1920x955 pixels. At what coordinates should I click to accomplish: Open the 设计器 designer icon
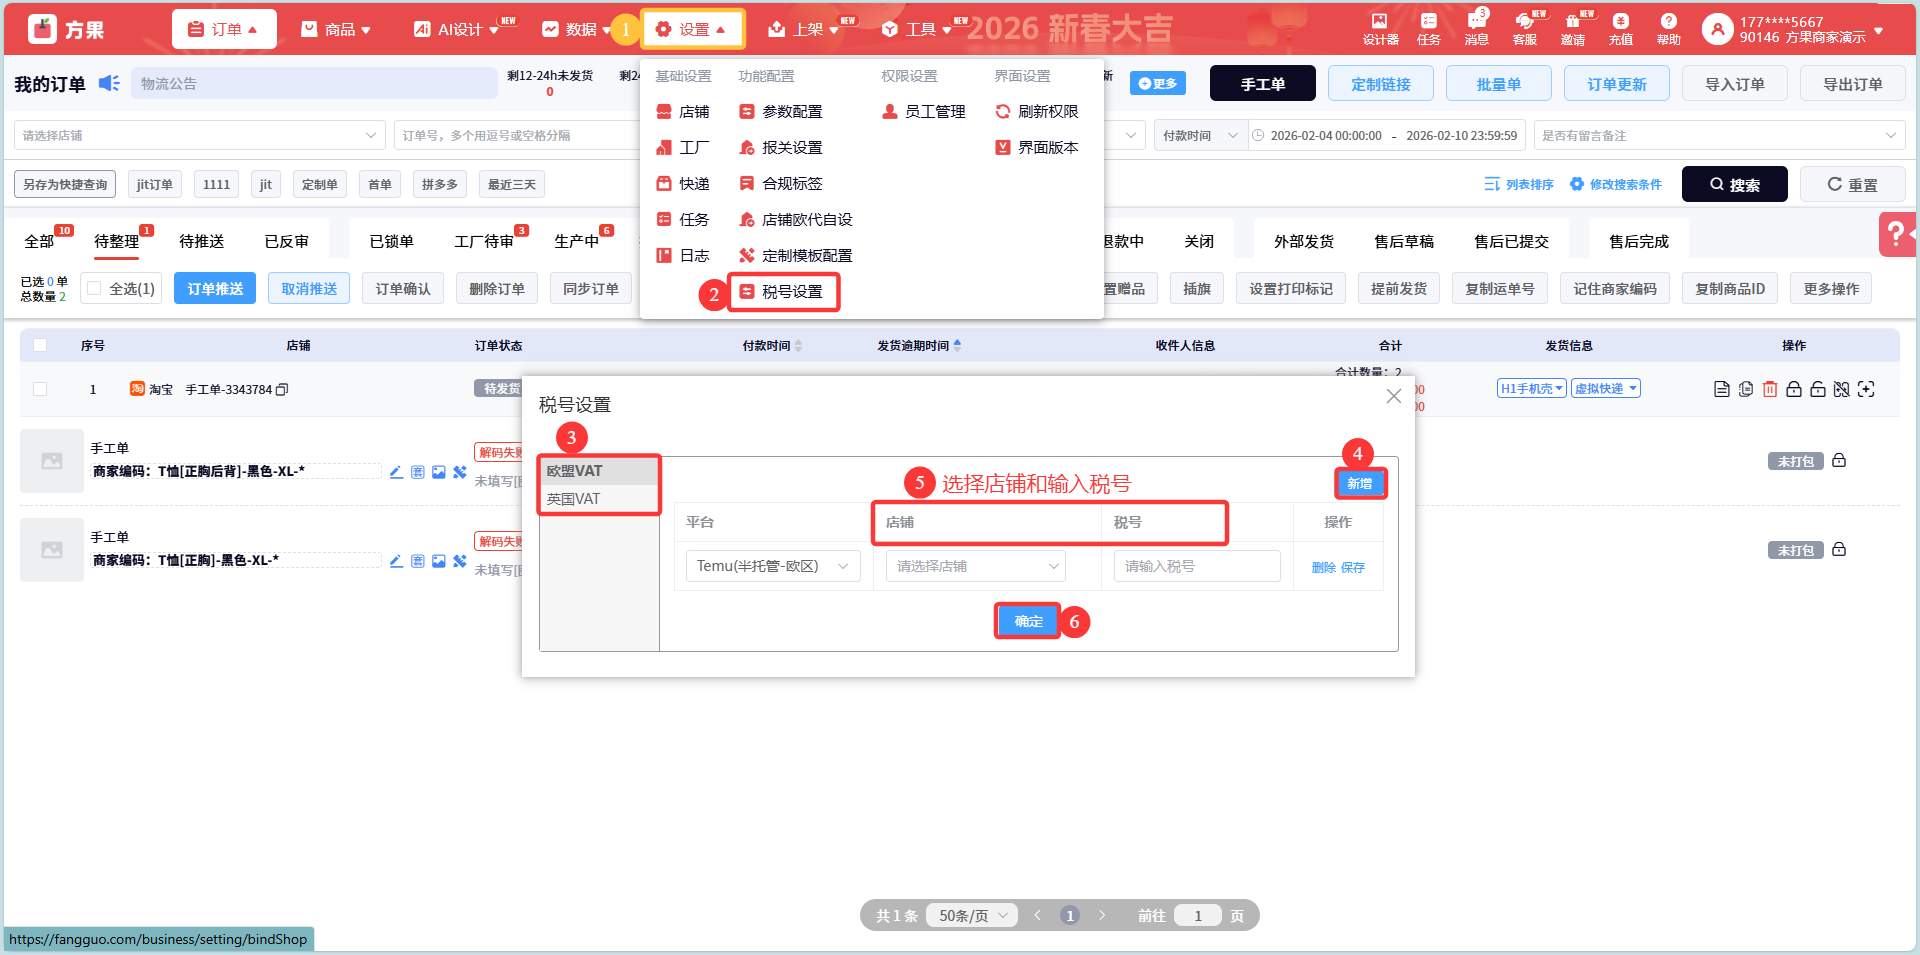click(1380, 29)
